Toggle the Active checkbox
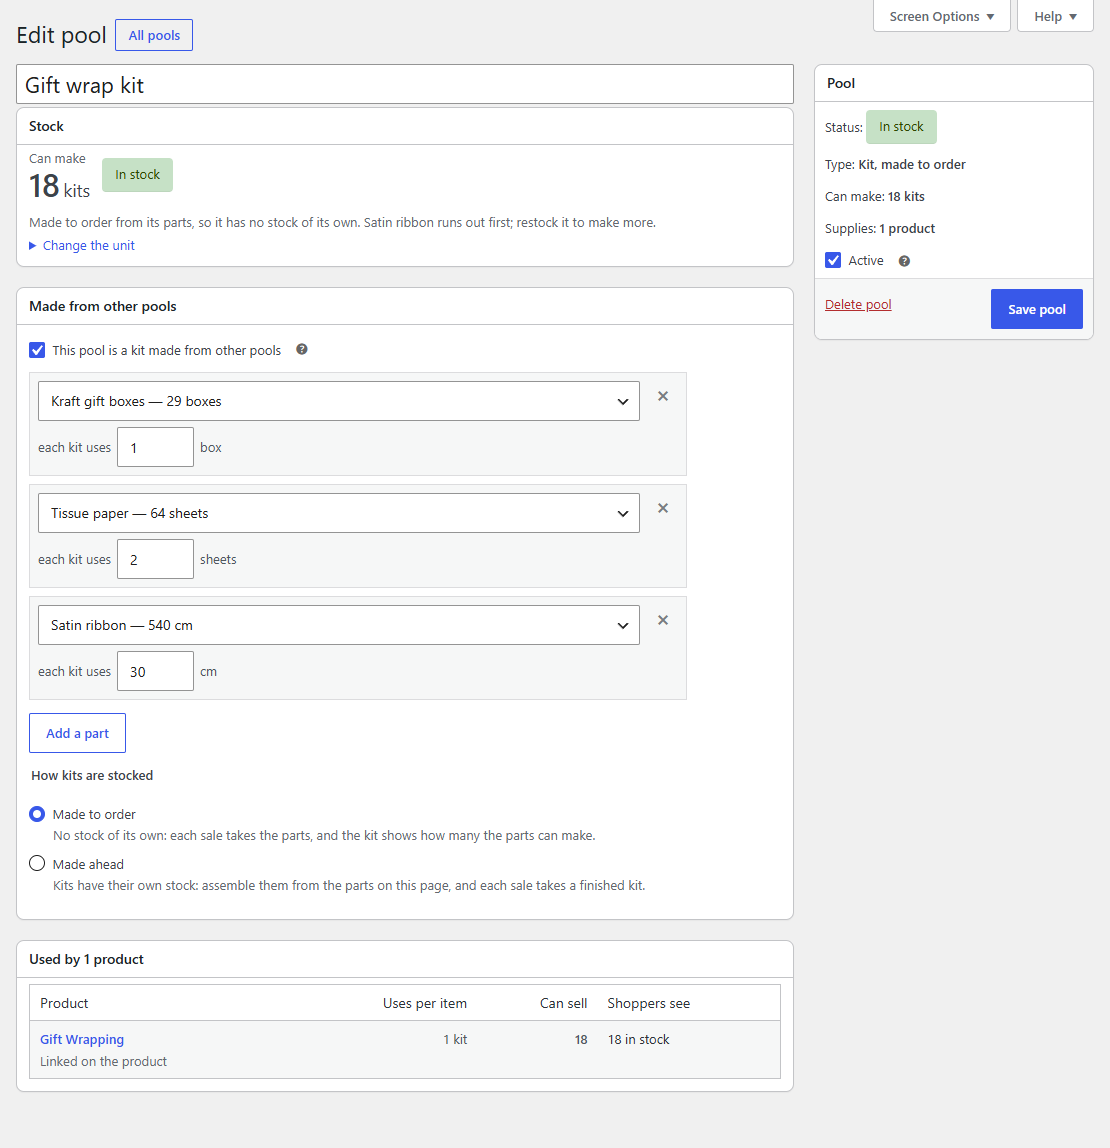This screenshot has width=1110, height=1148. point(833,261)
